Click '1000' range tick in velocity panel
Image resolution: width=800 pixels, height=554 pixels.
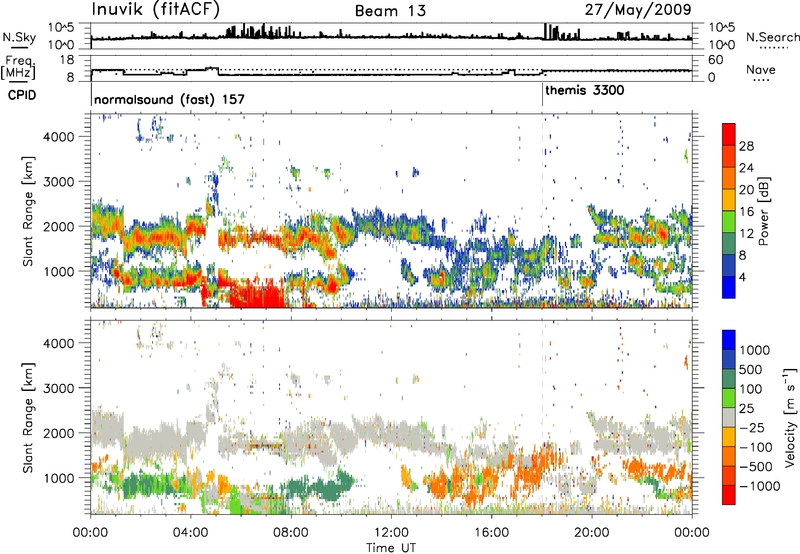click(58, 478)
